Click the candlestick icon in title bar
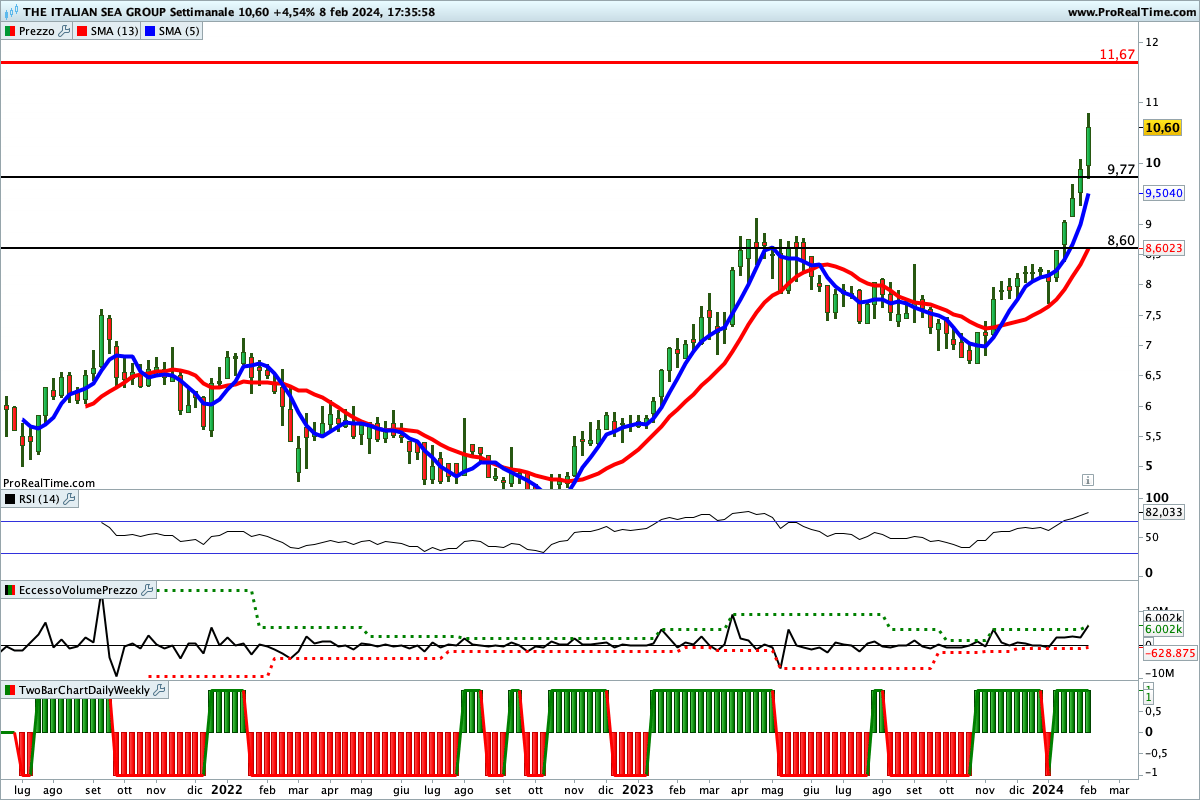The height and width of the screenshot is (800, 1200). click(x=11, y=12)
